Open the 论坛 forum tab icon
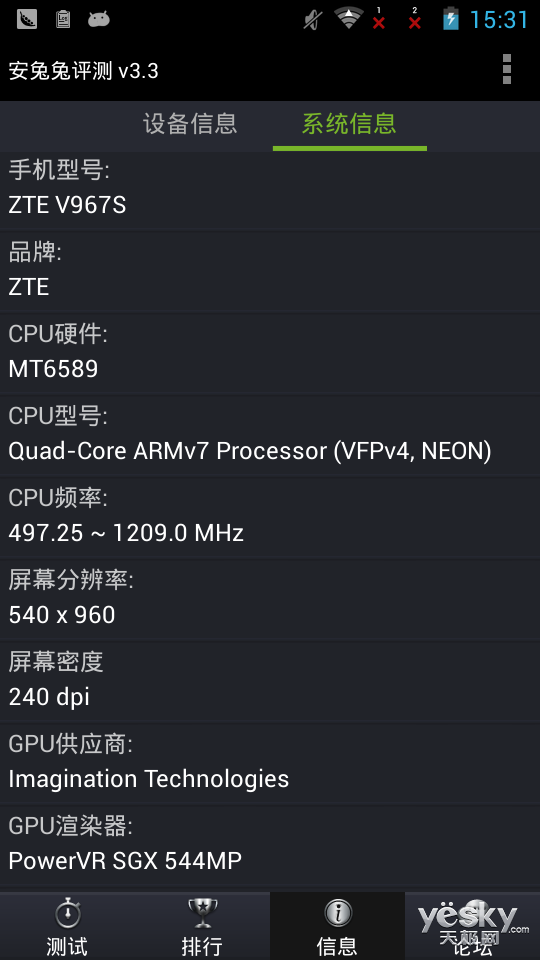This screenshot has width=540, height=960. click(472, 926)
